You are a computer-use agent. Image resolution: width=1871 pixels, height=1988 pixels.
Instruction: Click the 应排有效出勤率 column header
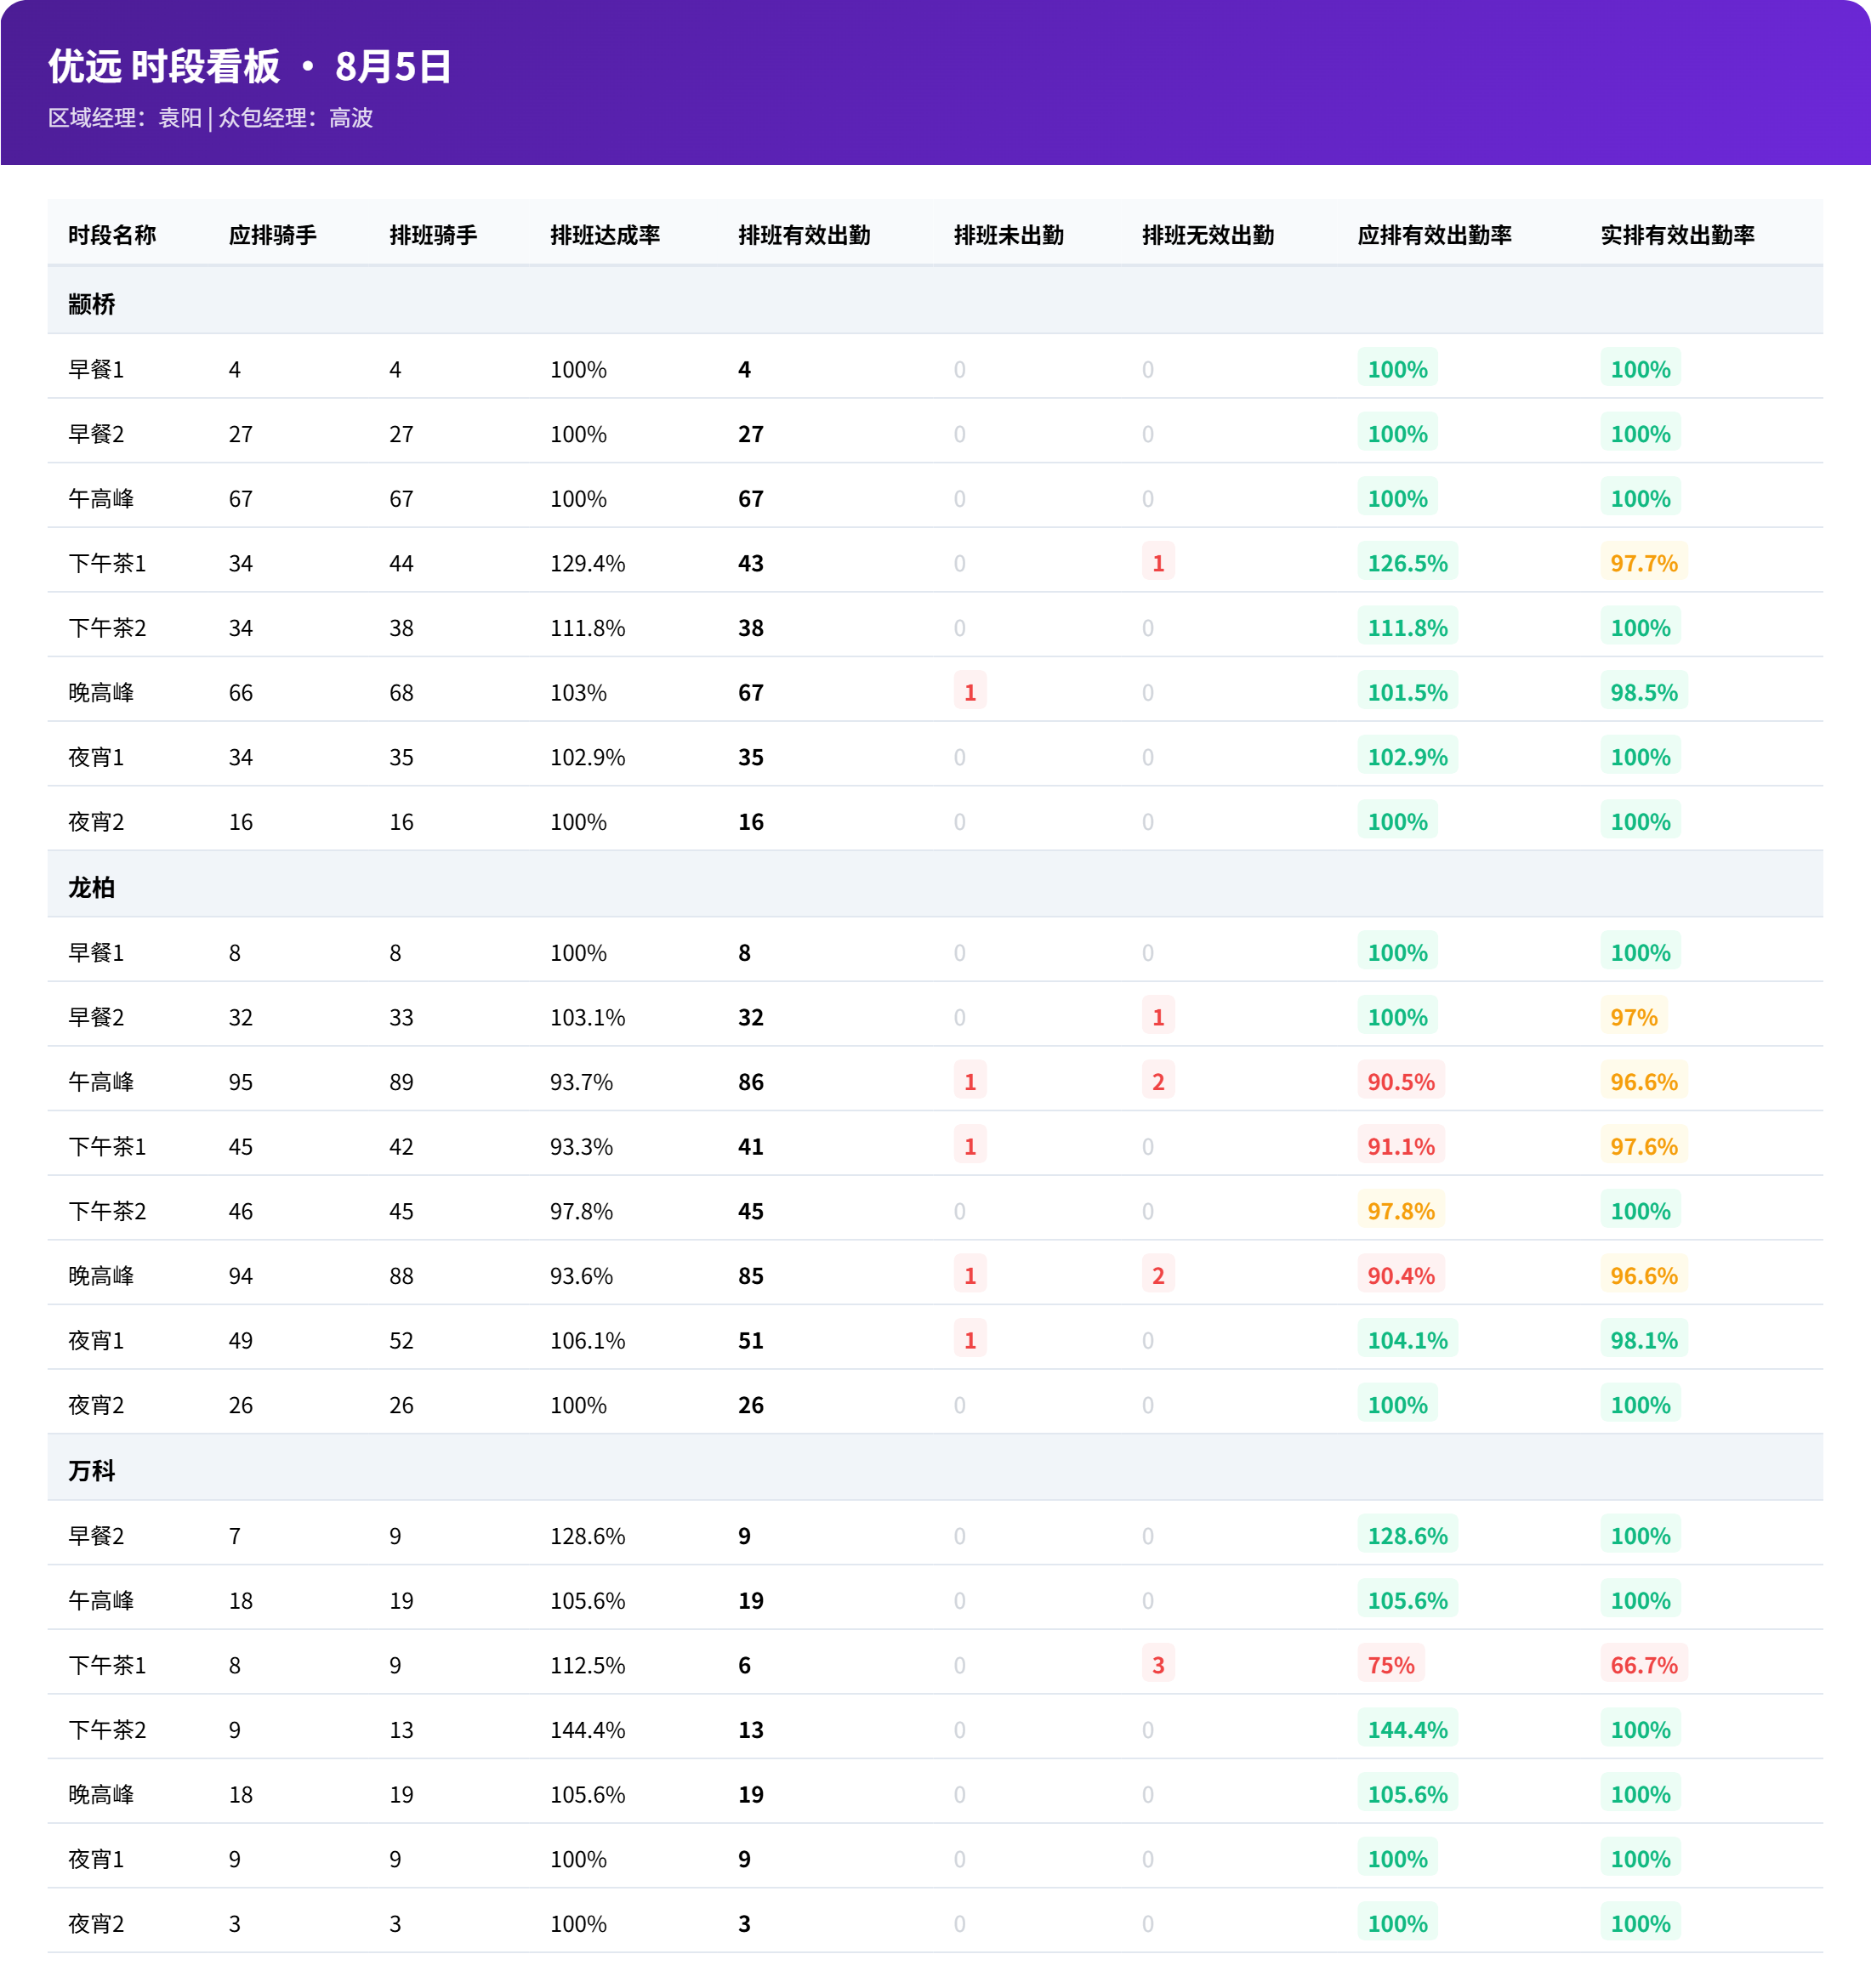(x=1434, y=235)
